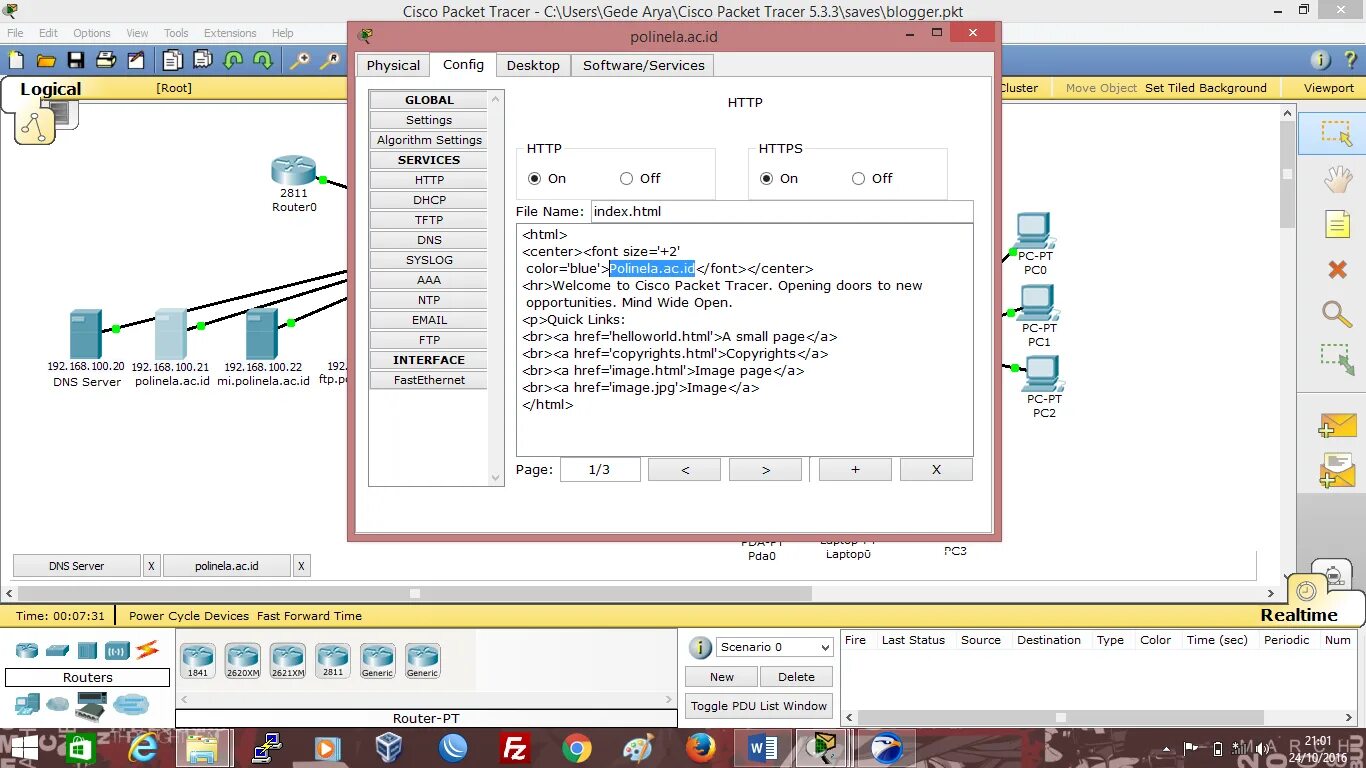Pick the Move Layout hand tool
The width and height of the screenshot is (1366, 768).
(1337, 179)
